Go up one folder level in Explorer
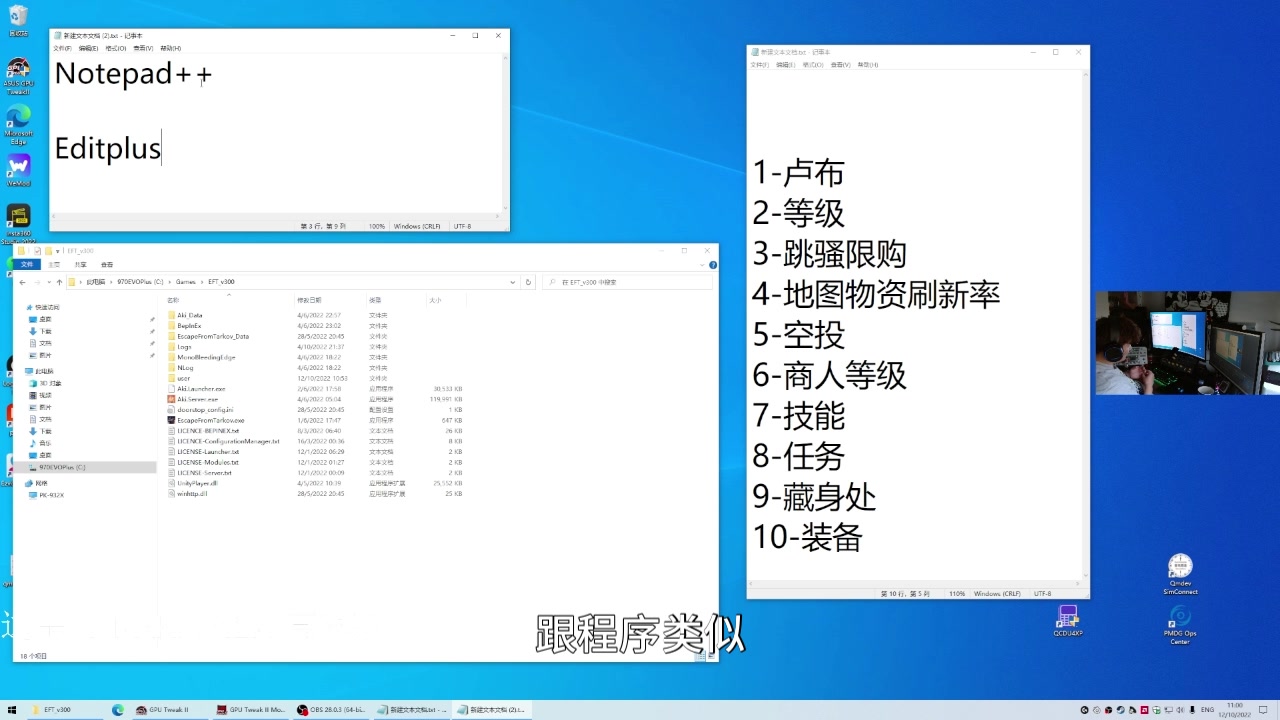The image size is (1280, 720). point(59,282)
